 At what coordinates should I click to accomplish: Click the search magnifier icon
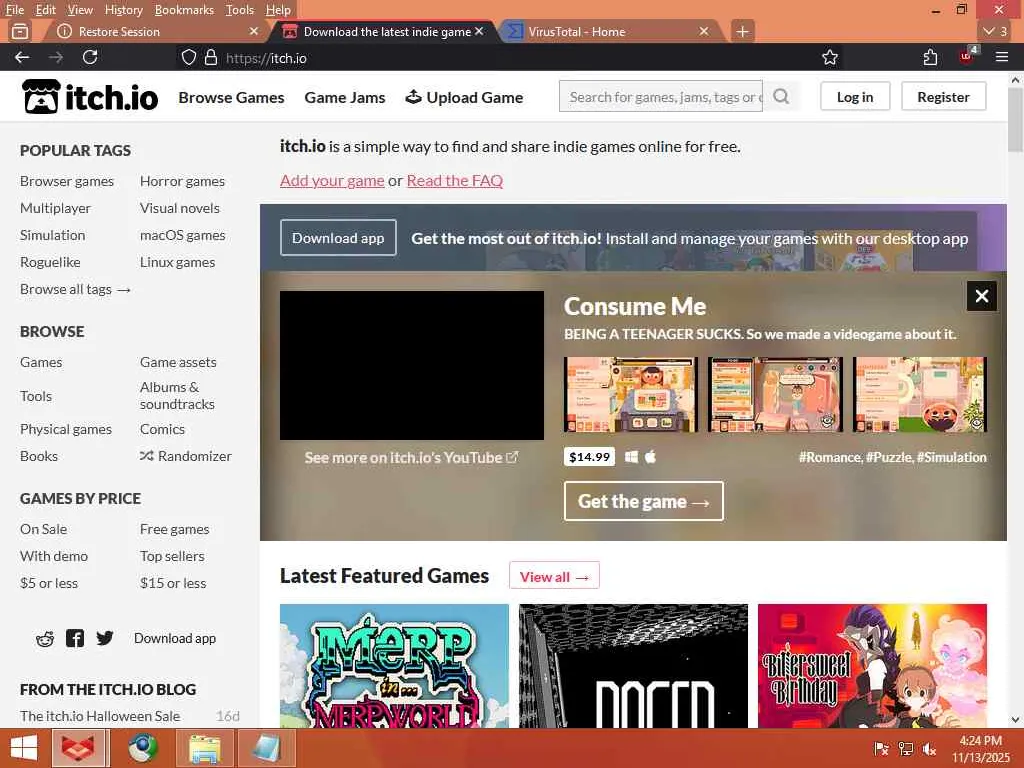(x=781, y=97)
